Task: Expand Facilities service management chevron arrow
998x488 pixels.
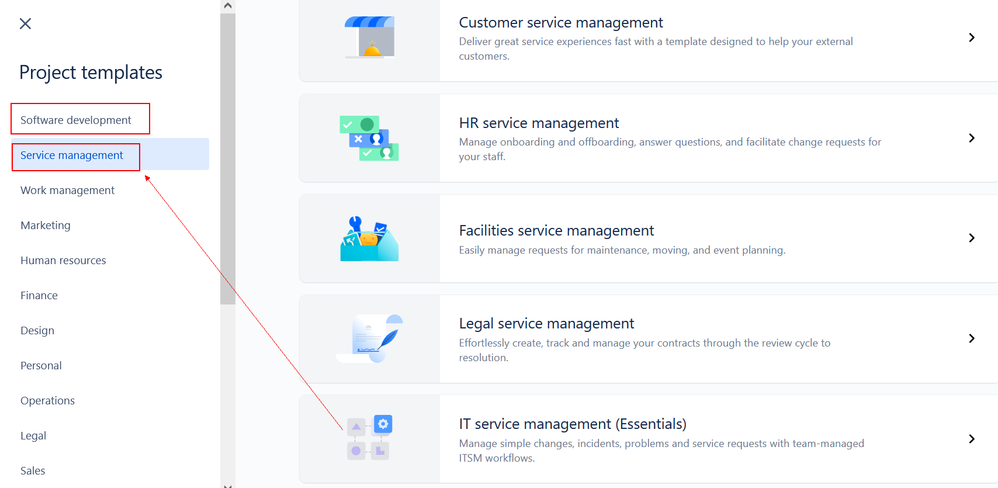Action: [972, 238]
